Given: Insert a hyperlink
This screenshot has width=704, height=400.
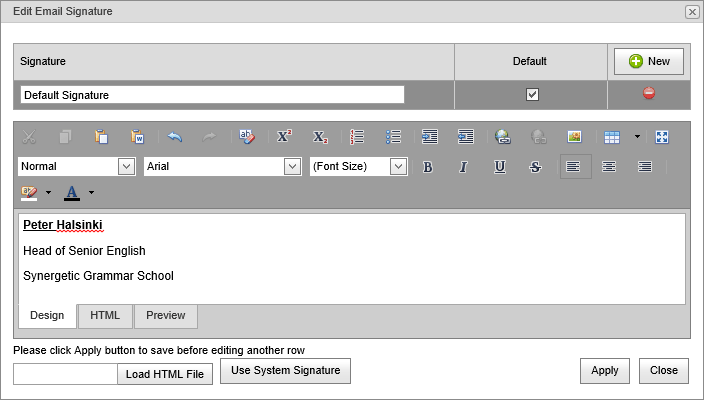Looking at the screenshot, I should click(x=502, y=136).
